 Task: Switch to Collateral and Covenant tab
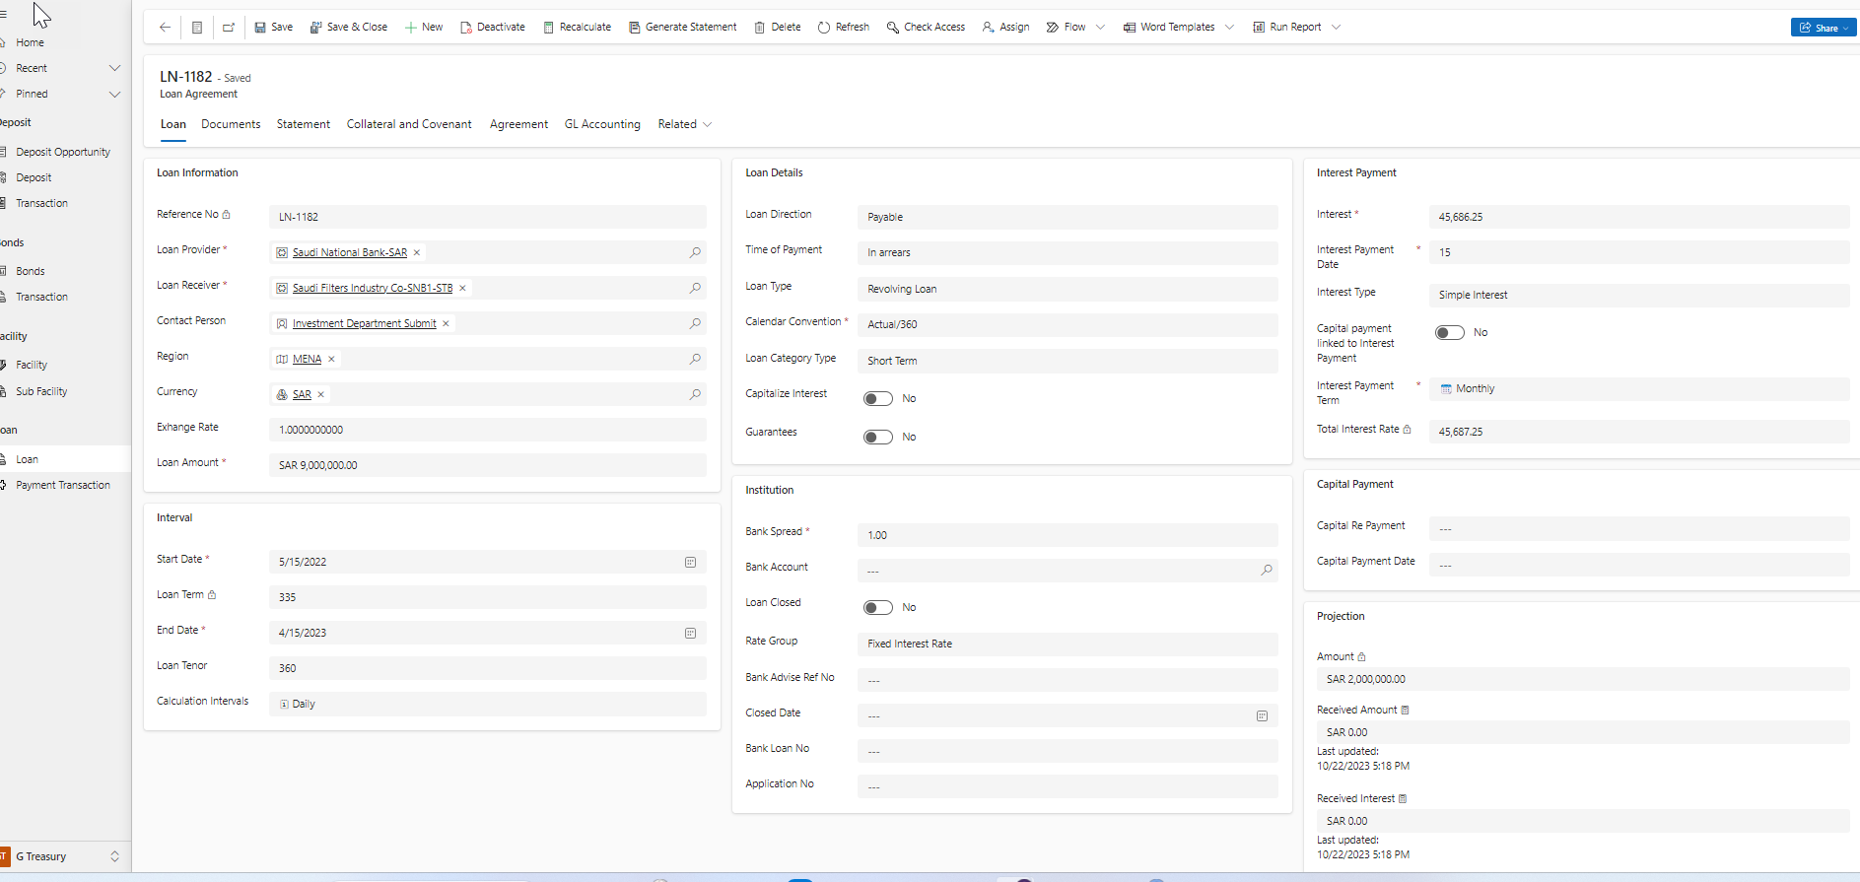click(x=409, y=124)
